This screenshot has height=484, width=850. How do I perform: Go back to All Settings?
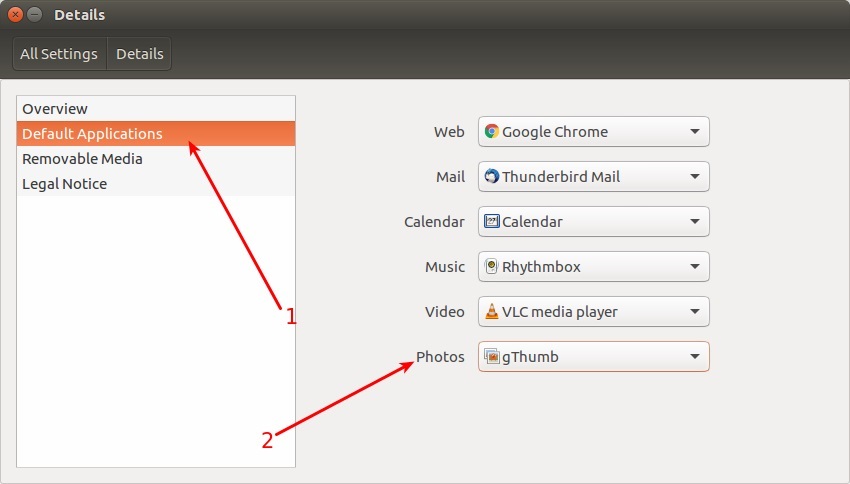(x=59, y=54)
